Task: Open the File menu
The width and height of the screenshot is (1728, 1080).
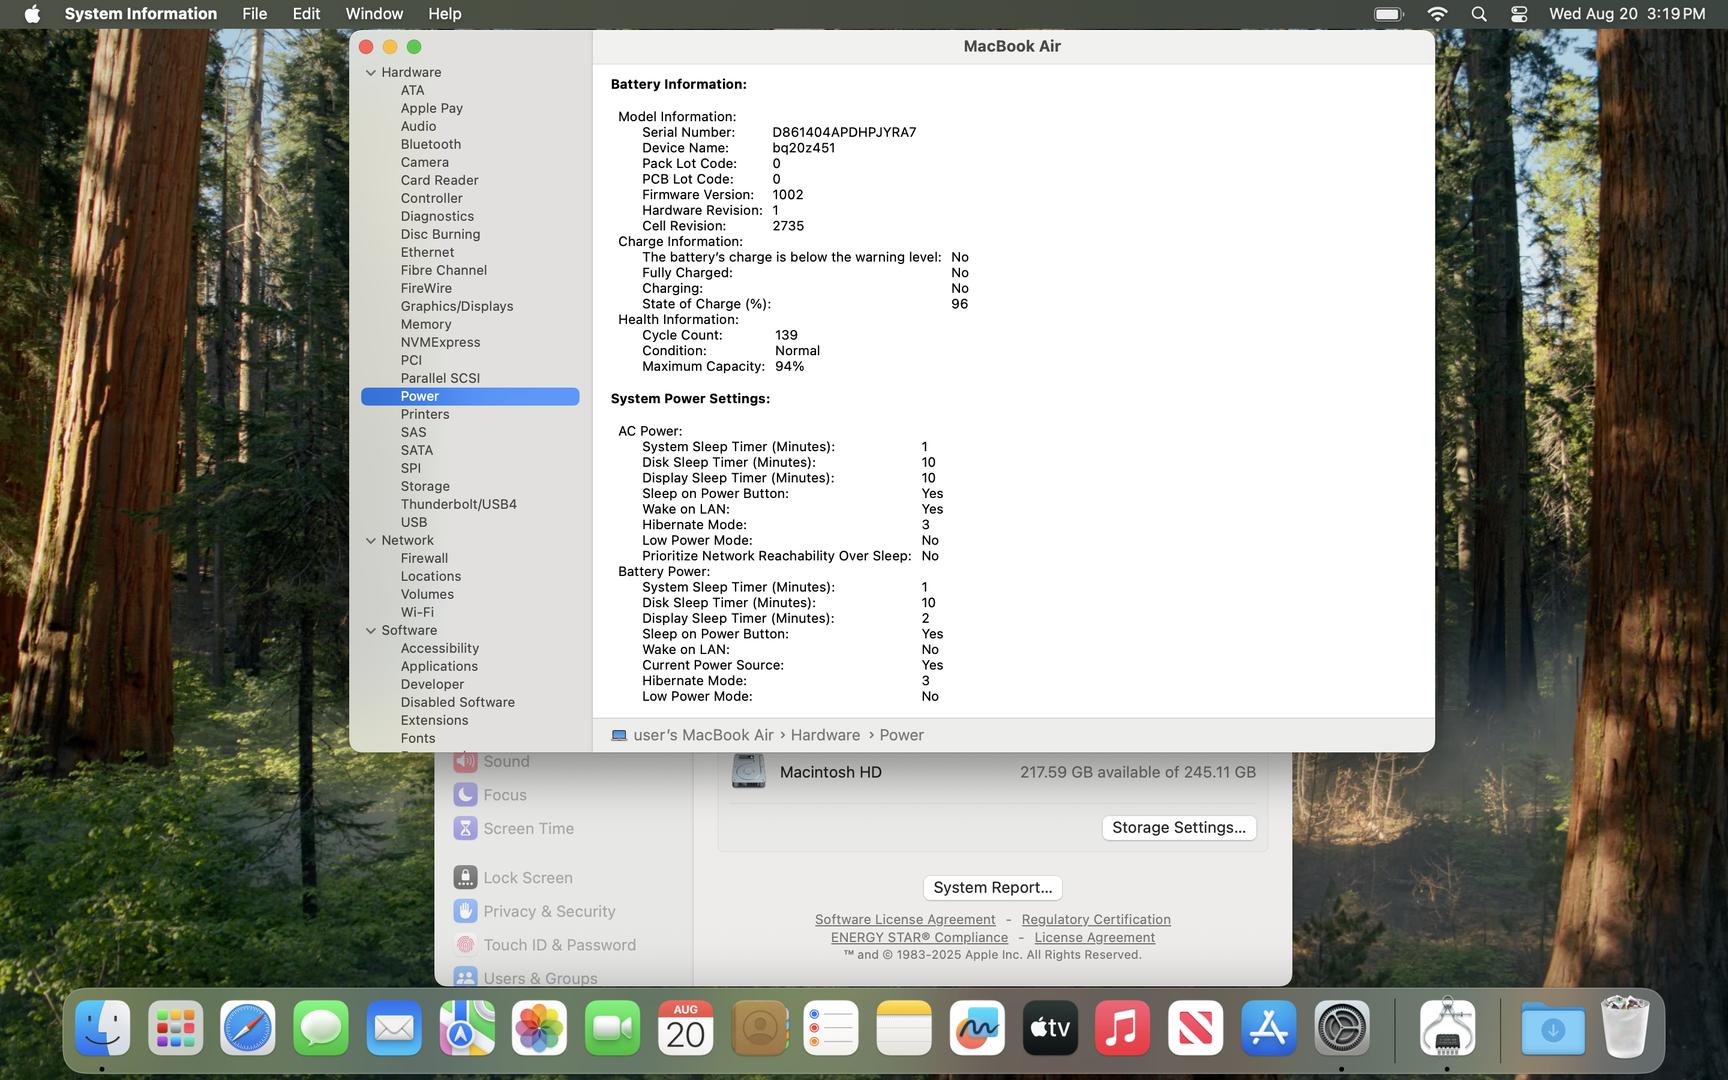Action: (x=254, y=14)
